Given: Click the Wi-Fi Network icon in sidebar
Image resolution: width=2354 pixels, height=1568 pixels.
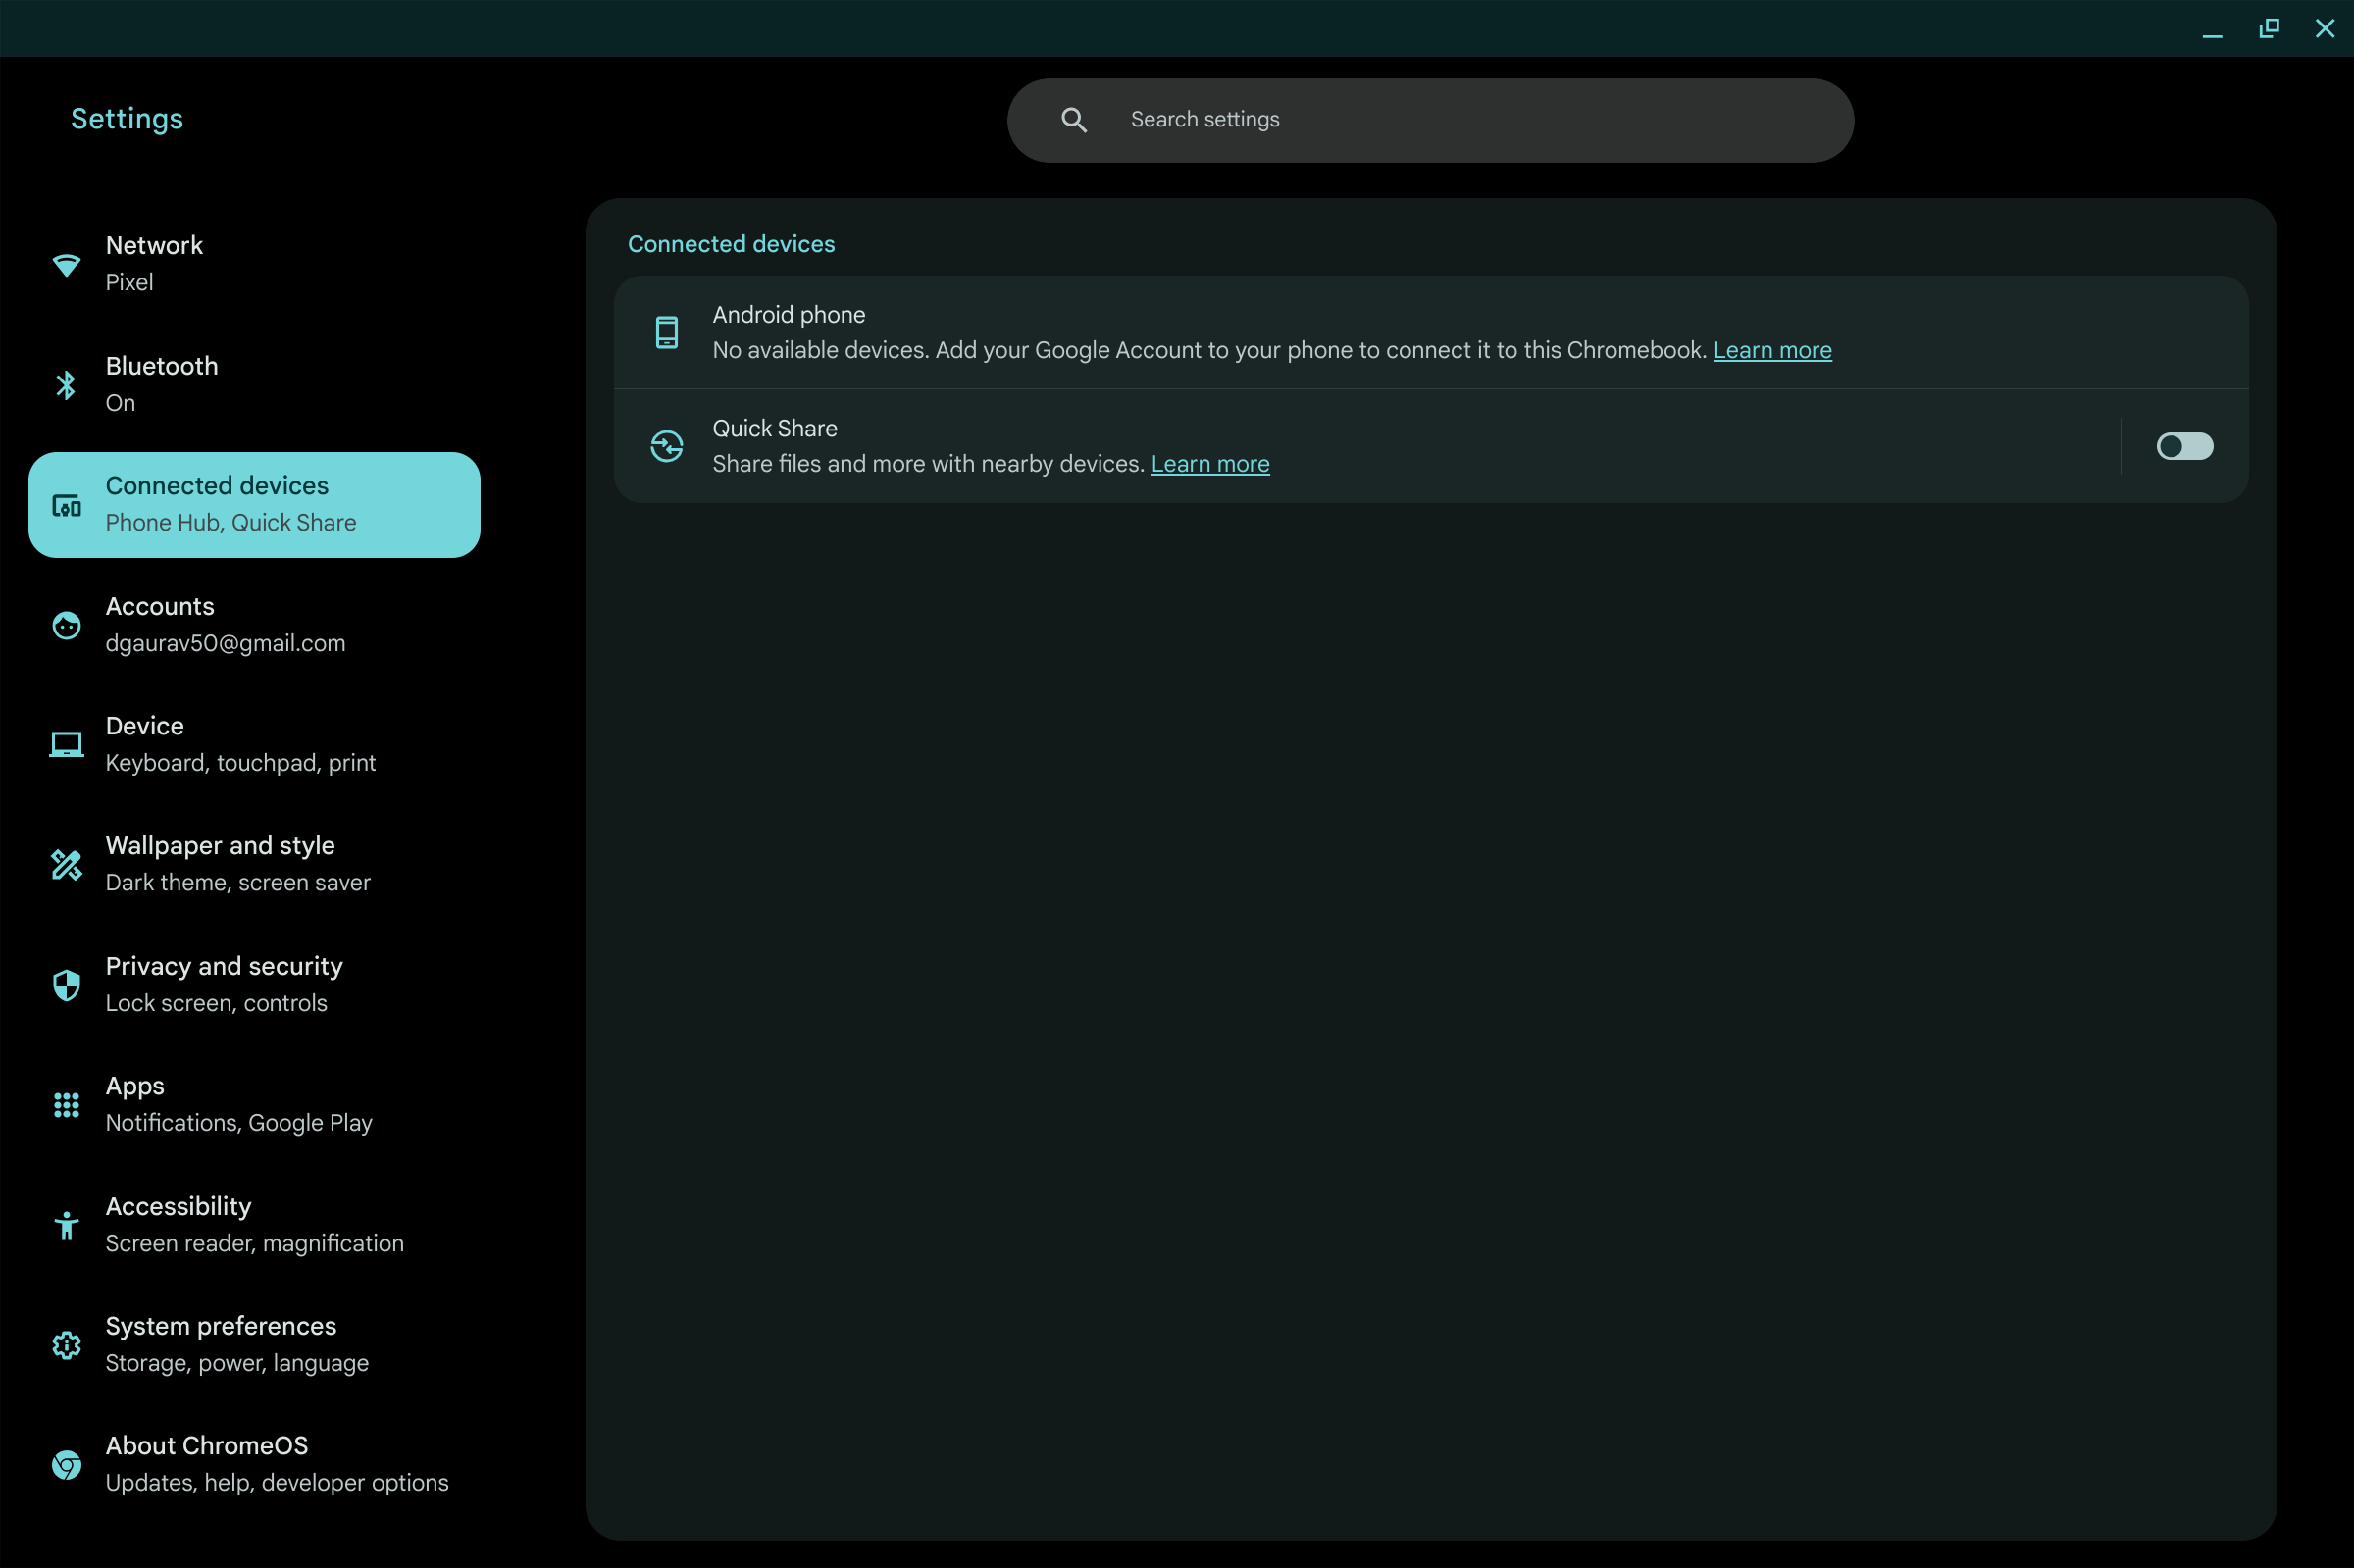Looking at the screenshot, I should click(66, 265).
